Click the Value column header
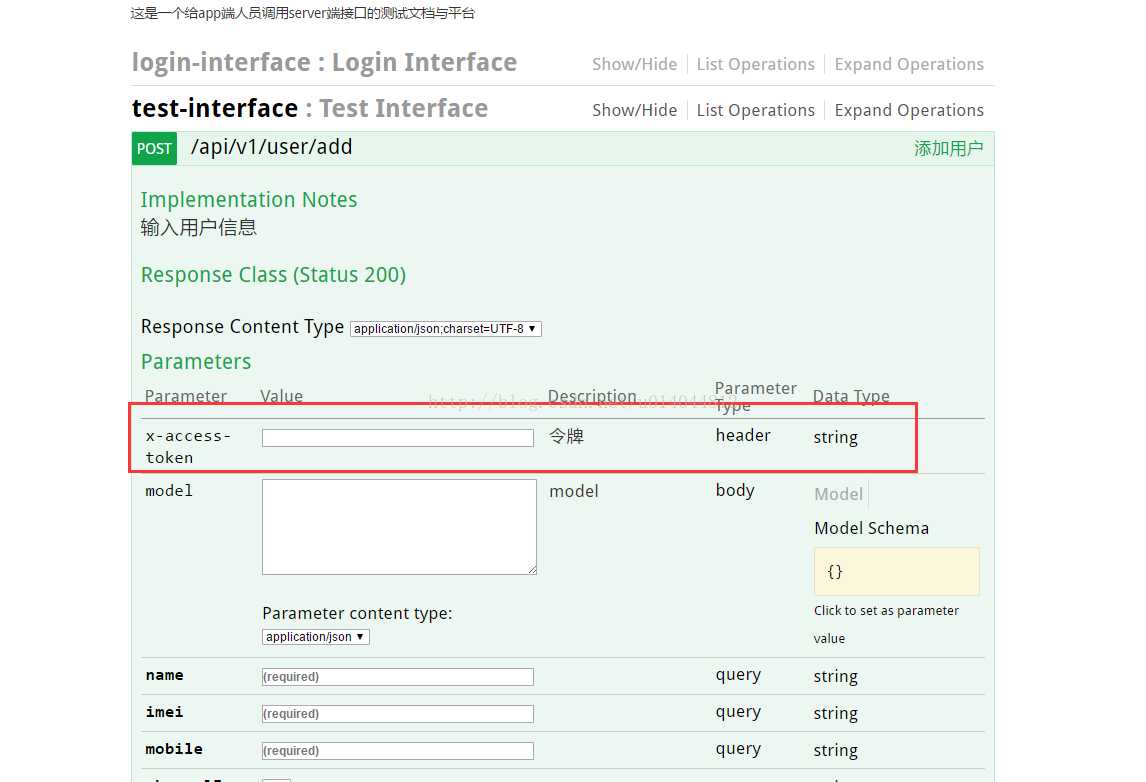This screenshot has width=1146, height=782. 281,396
